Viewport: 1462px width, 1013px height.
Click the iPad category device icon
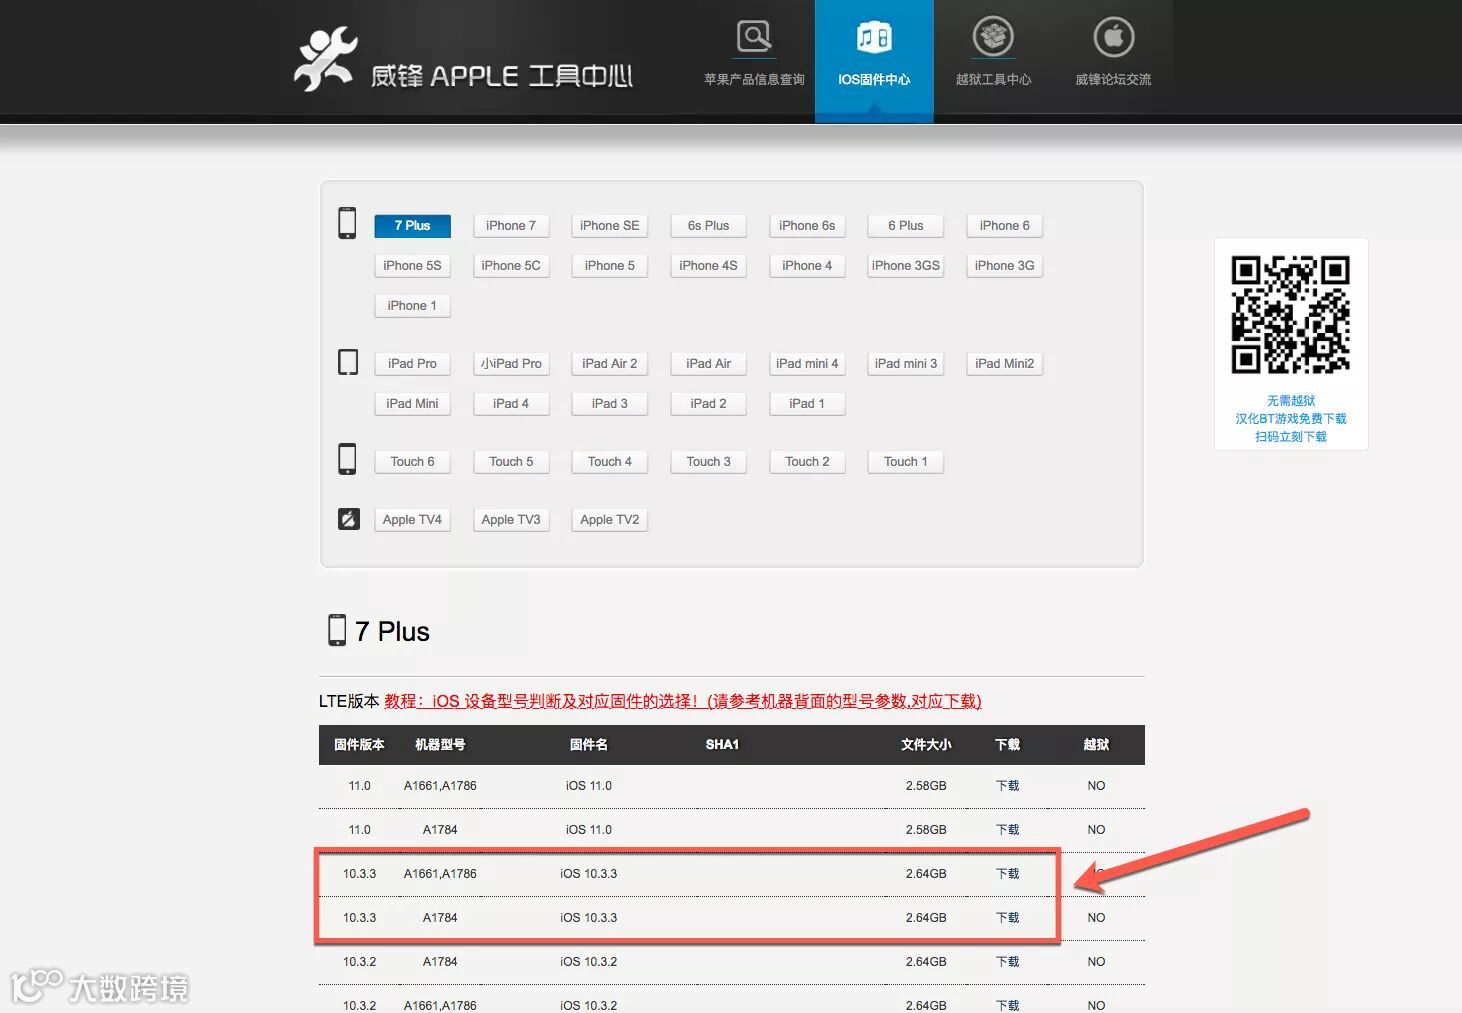tap(348, 362)
